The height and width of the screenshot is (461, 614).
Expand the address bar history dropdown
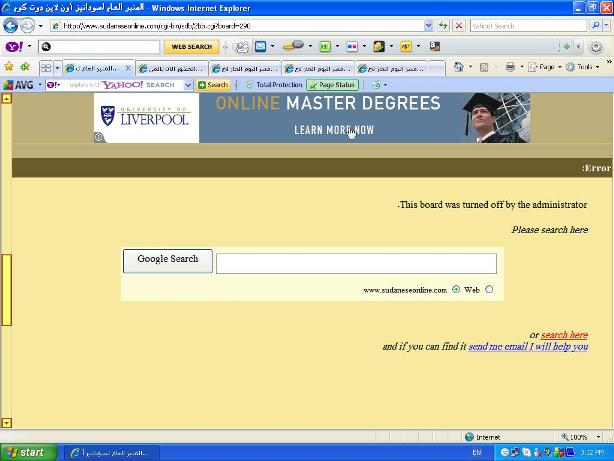(x=428, y=26)
